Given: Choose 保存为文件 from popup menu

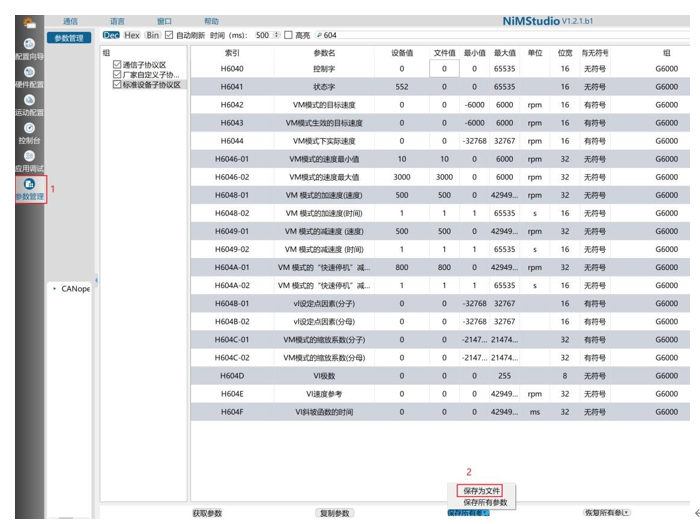Looking at the screenshot, I should (x=480, y=491).
